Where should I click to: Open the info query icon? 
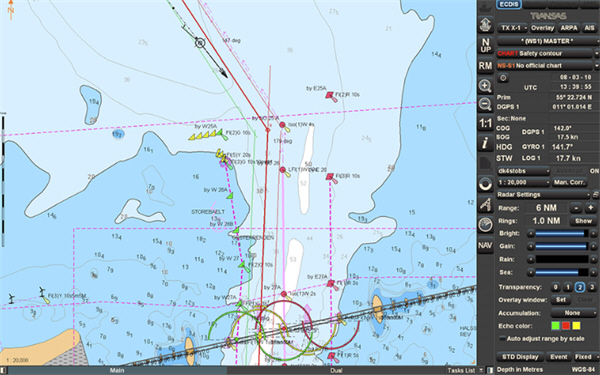click(485, 143)
